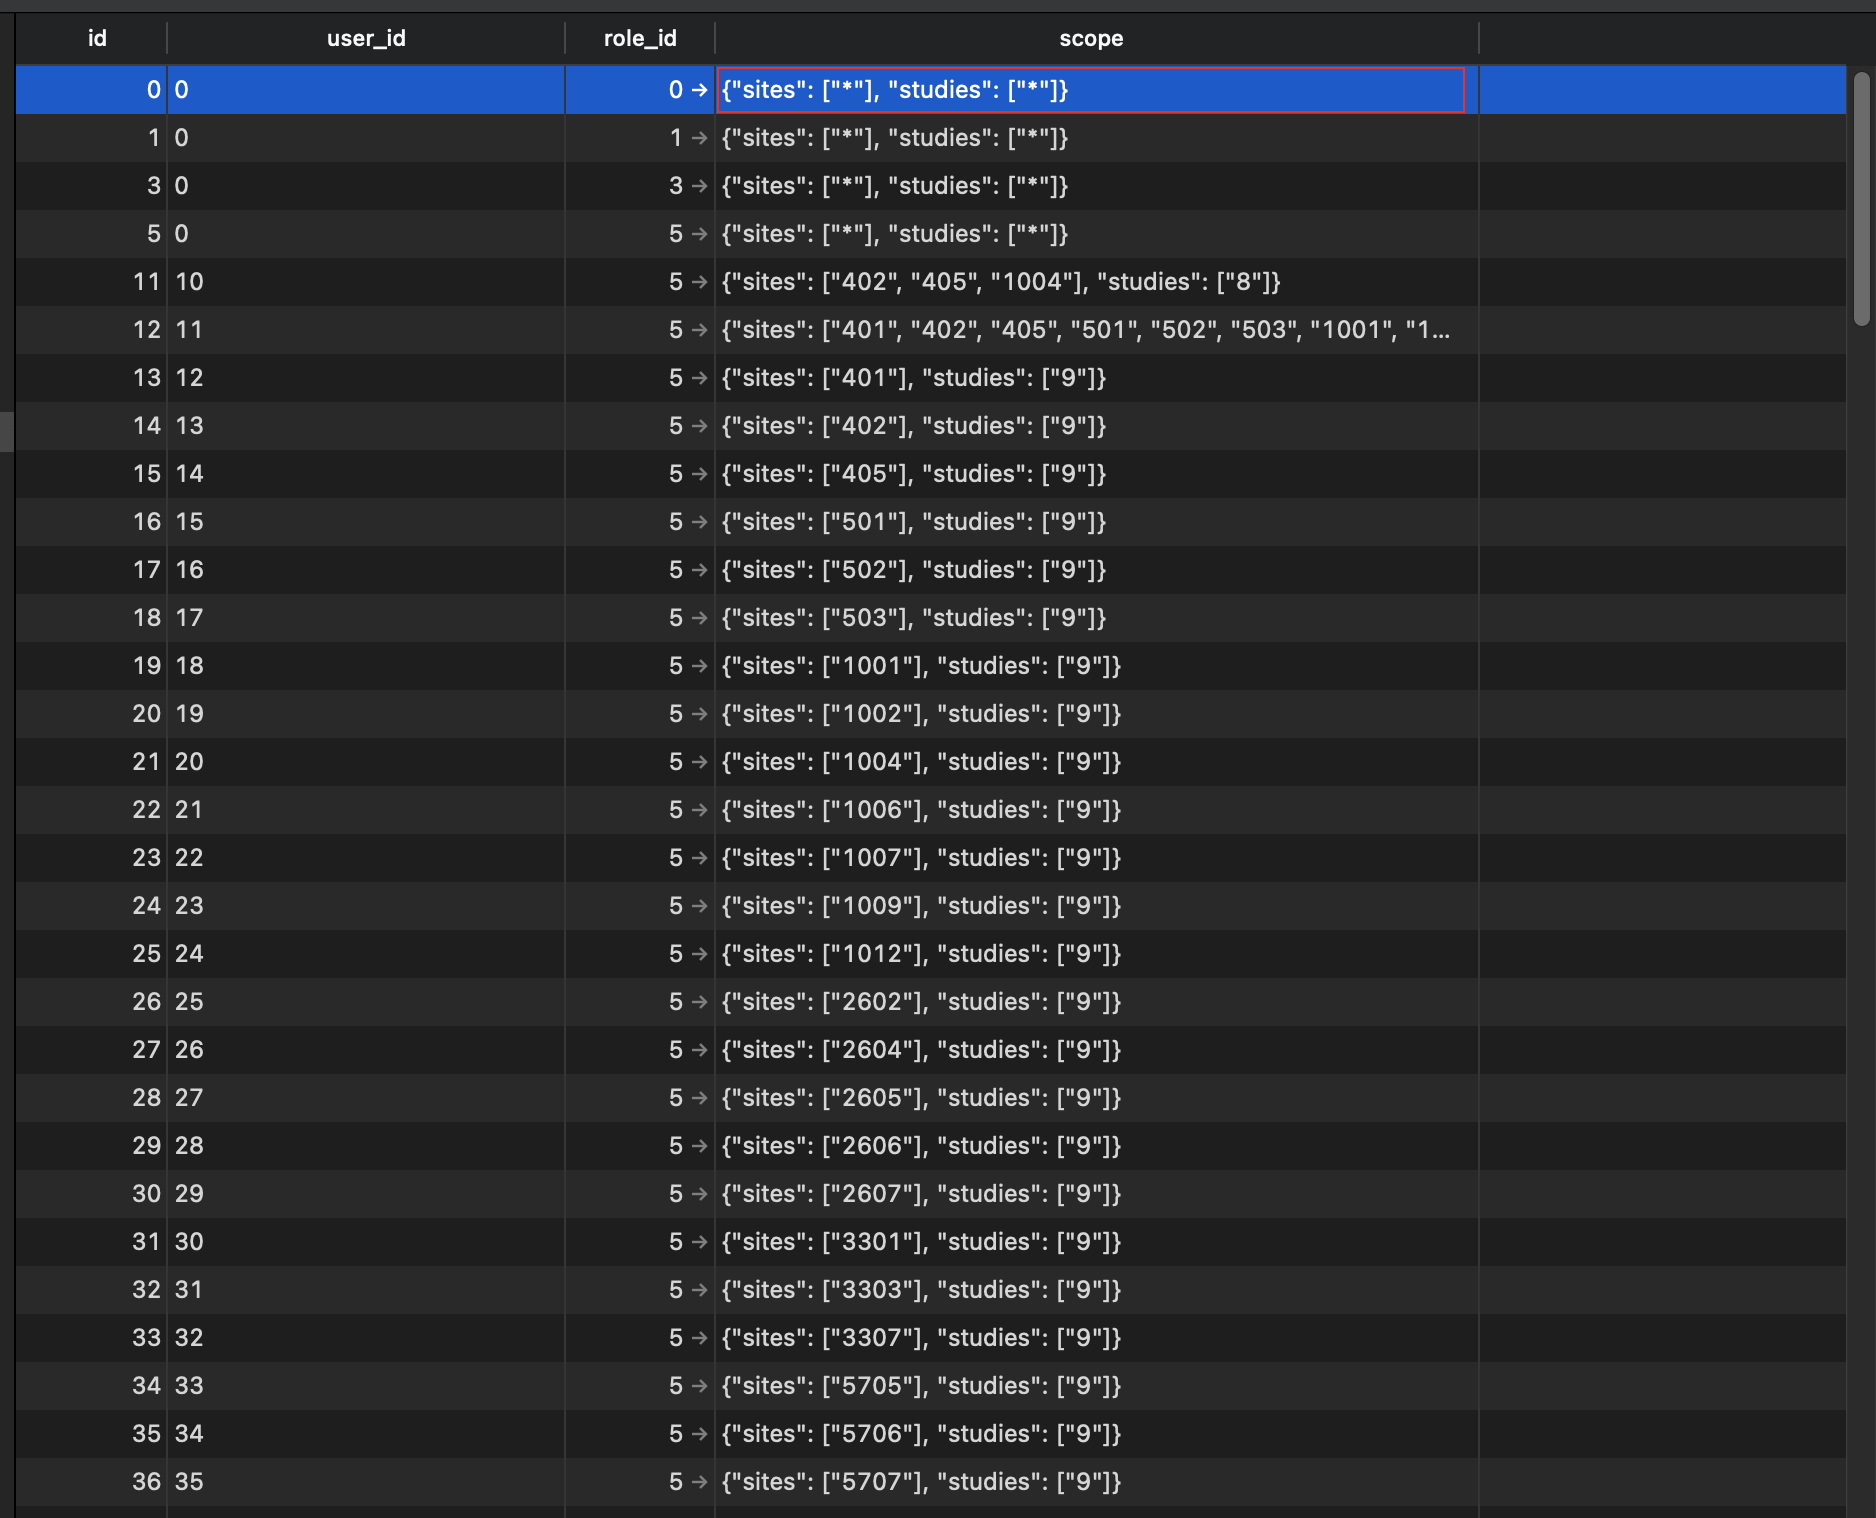Screen dimensions: 1876x1518
Task: Follow role_id arrow in row id 12
Action: [699, 330]
